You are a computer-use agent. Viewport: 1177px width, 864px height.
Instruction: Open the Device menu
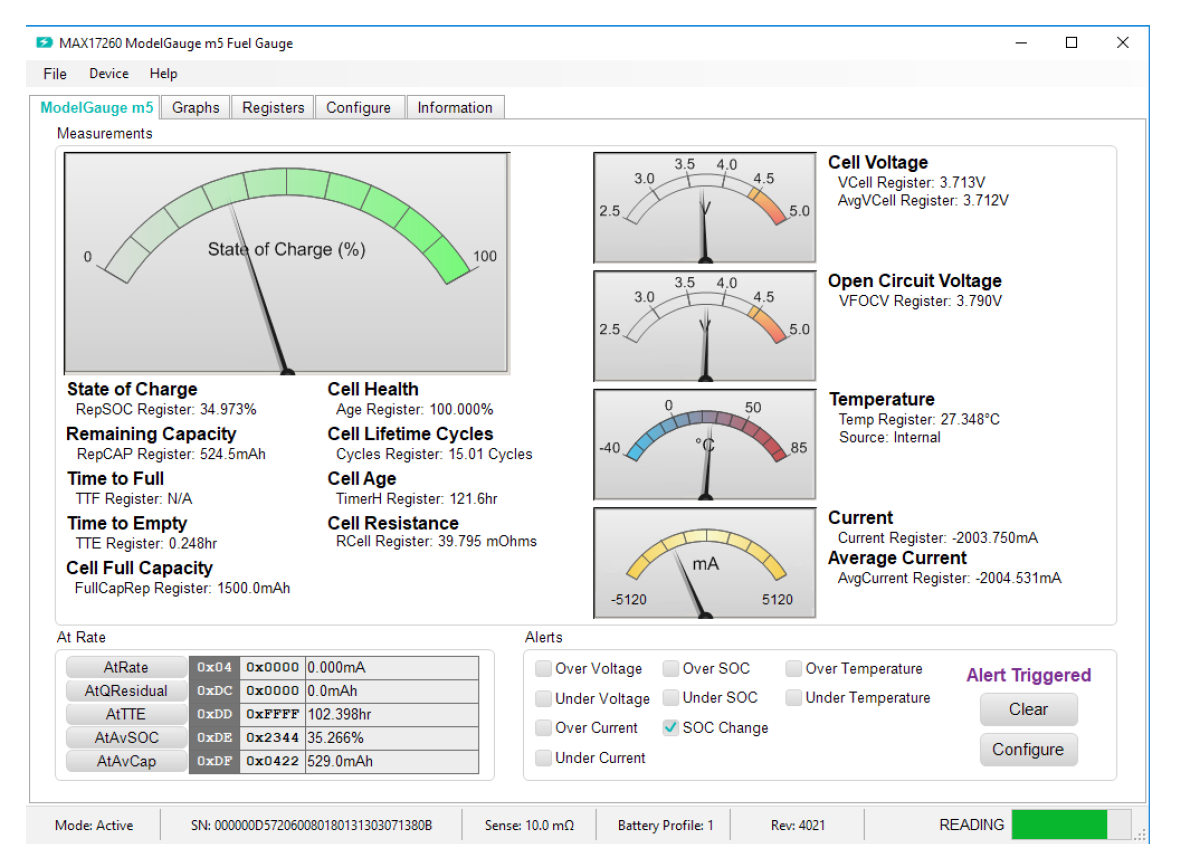(108, 73)
